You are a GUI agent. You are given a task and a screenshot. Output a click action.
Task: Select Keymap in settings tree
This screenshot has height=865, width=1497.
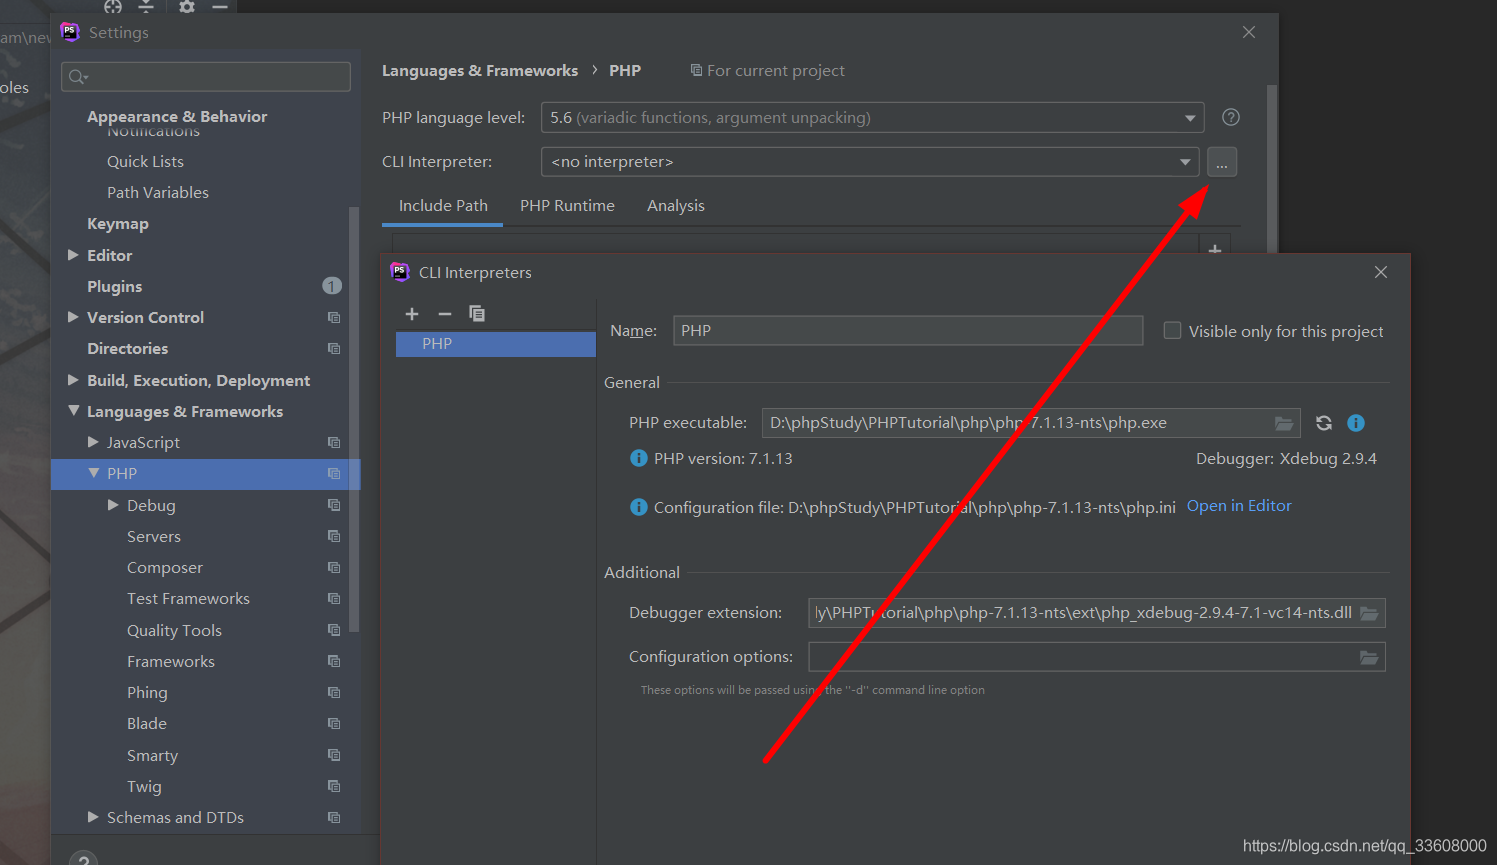click(x=118, y=224)
